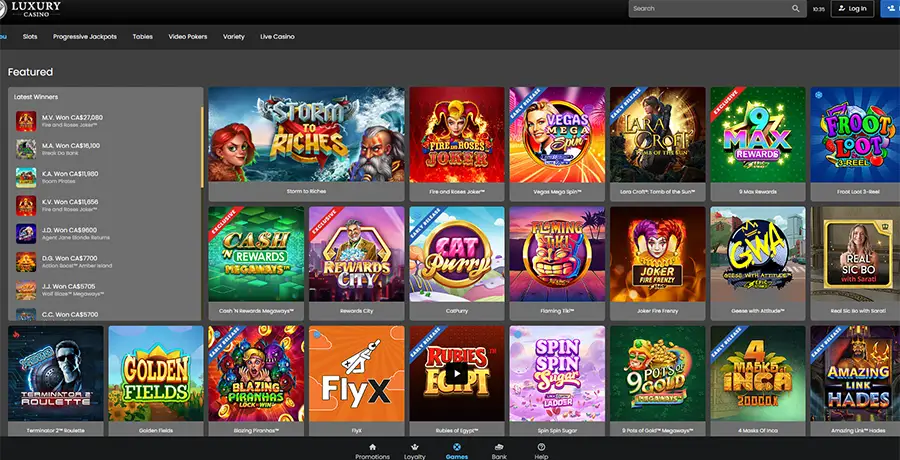Click the Luxury Casino logo

[x=30, y=9]
